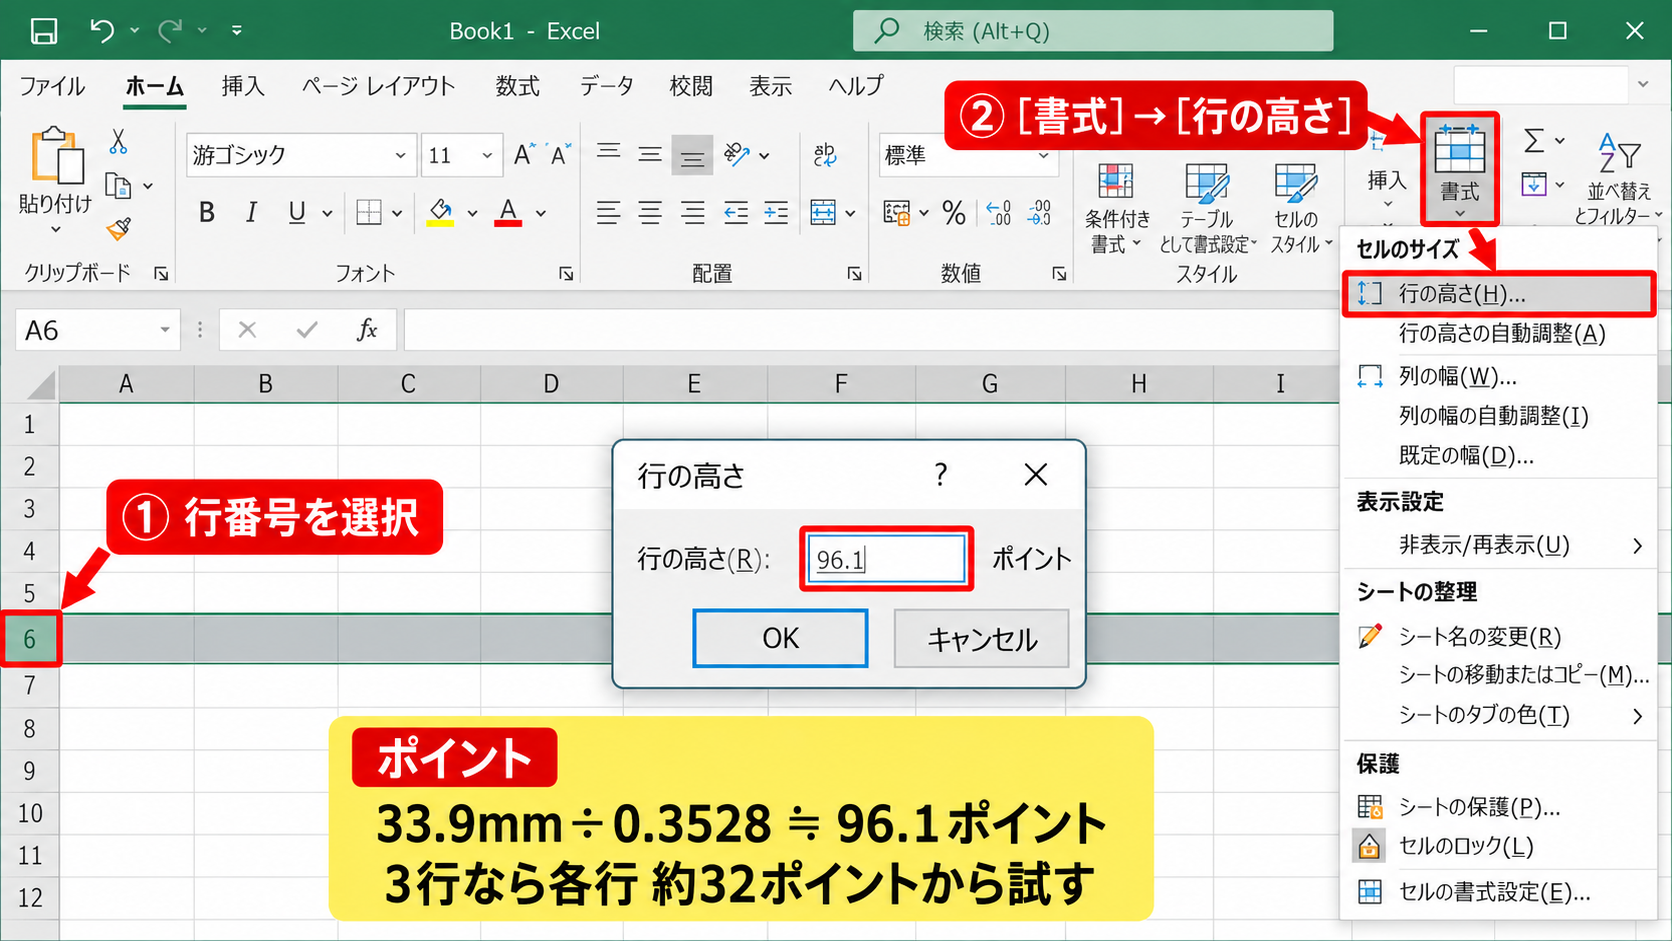Apply yellow fill color bucket
Image resolution: width=1672 pixels, height=941 pixels.
click(x=440, y=212)
